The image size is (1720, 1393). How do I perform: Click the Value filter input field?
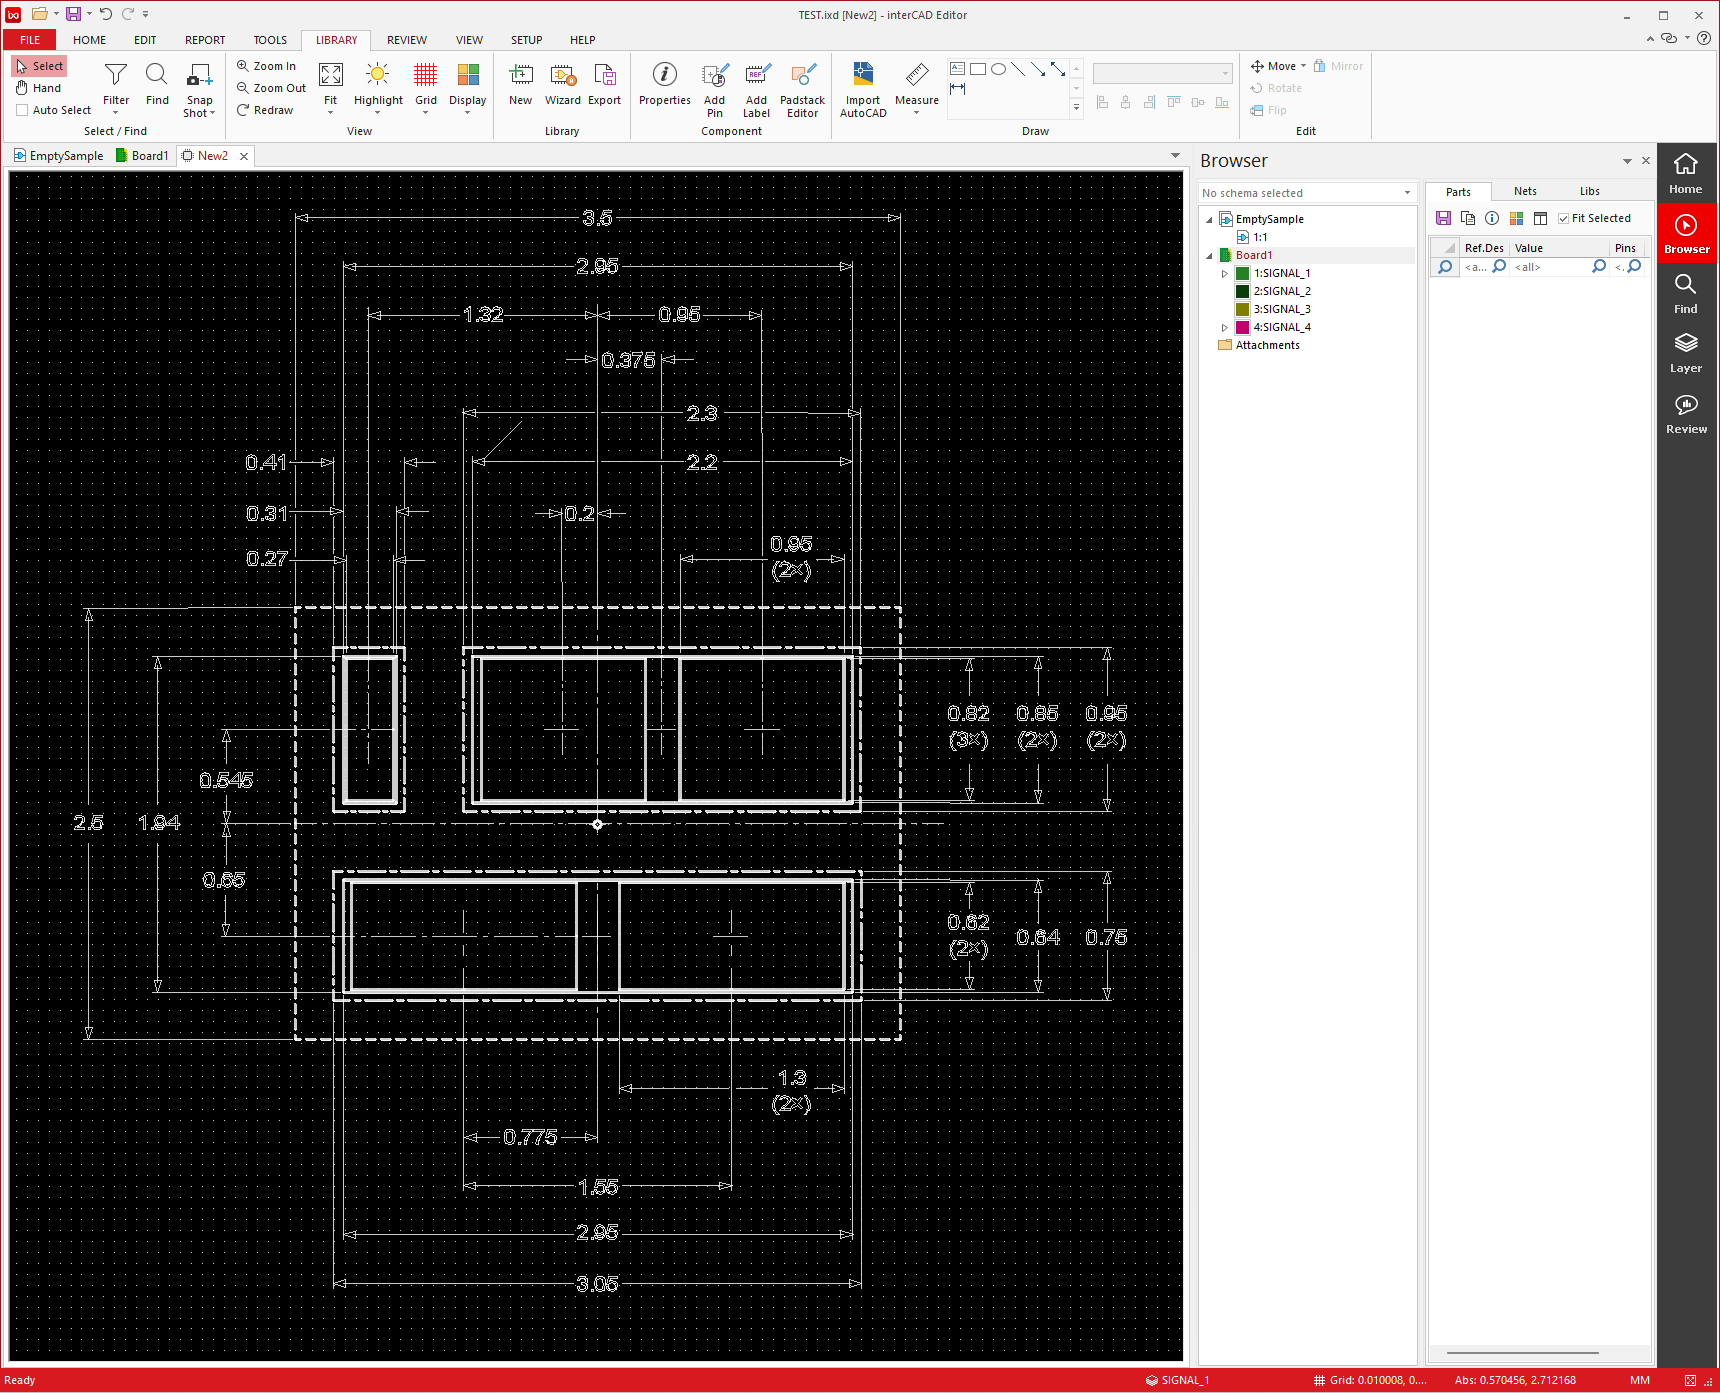click(x=1551, y=267)
